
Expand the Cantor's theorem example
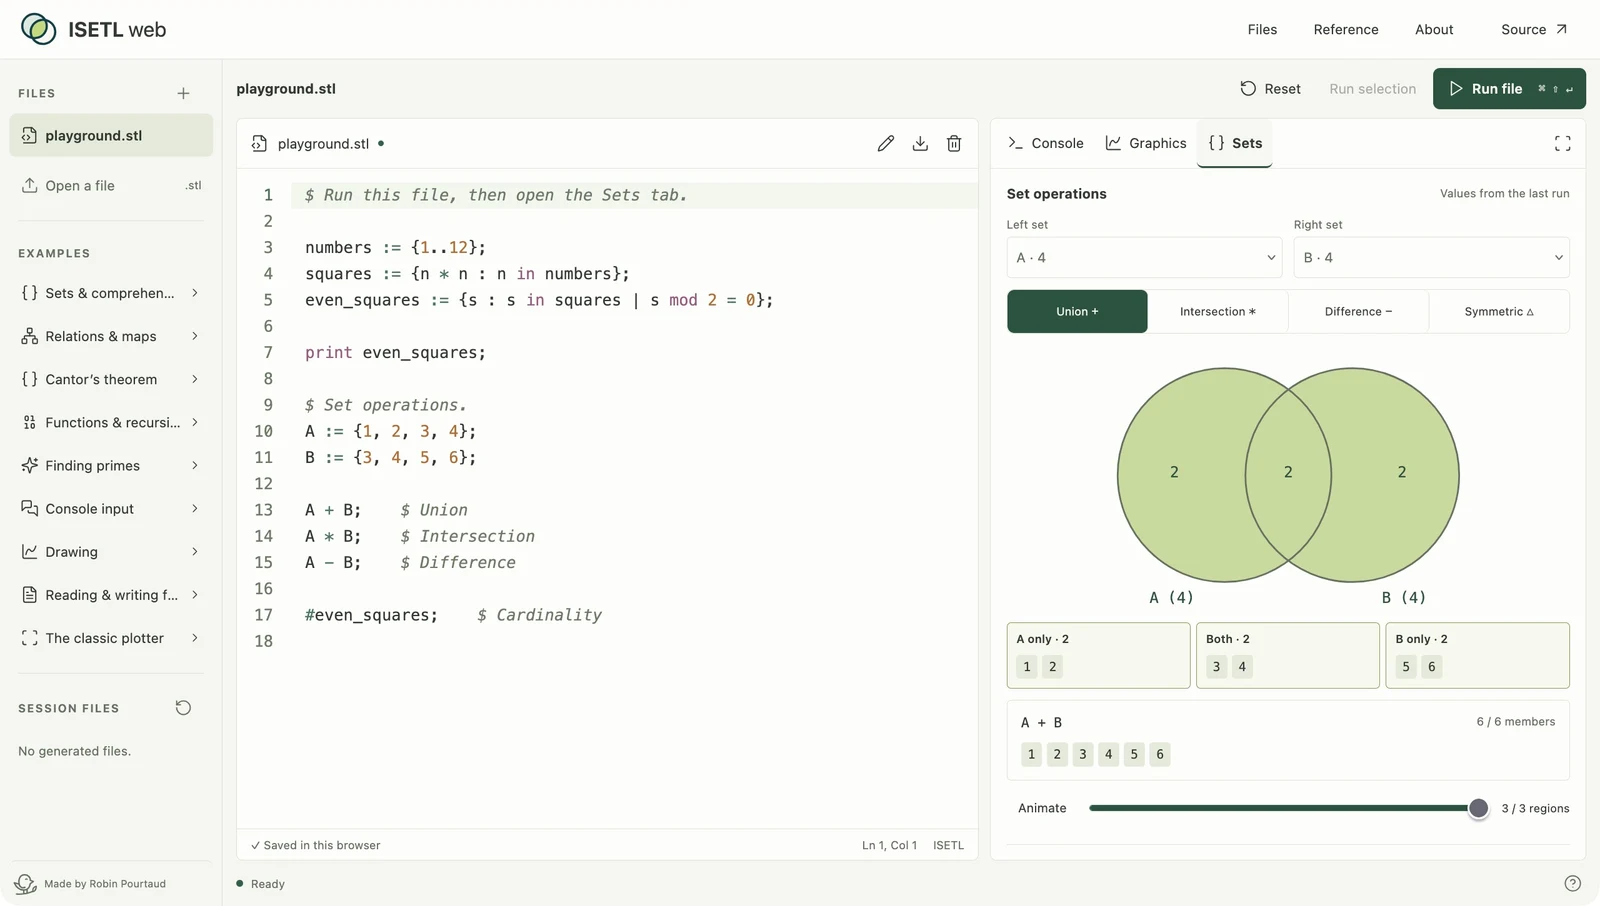tap(111, 379)
